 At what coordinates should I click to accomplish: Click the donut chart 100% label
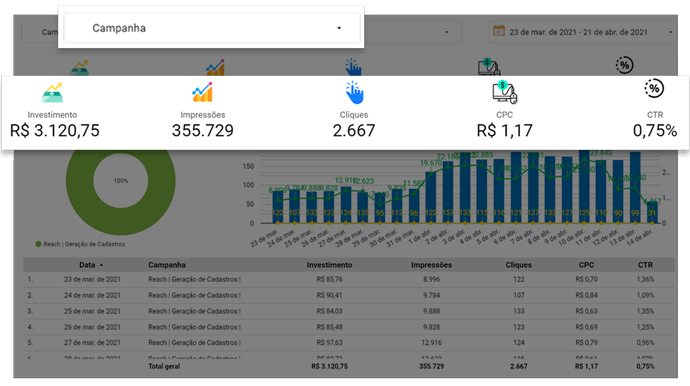121,181
